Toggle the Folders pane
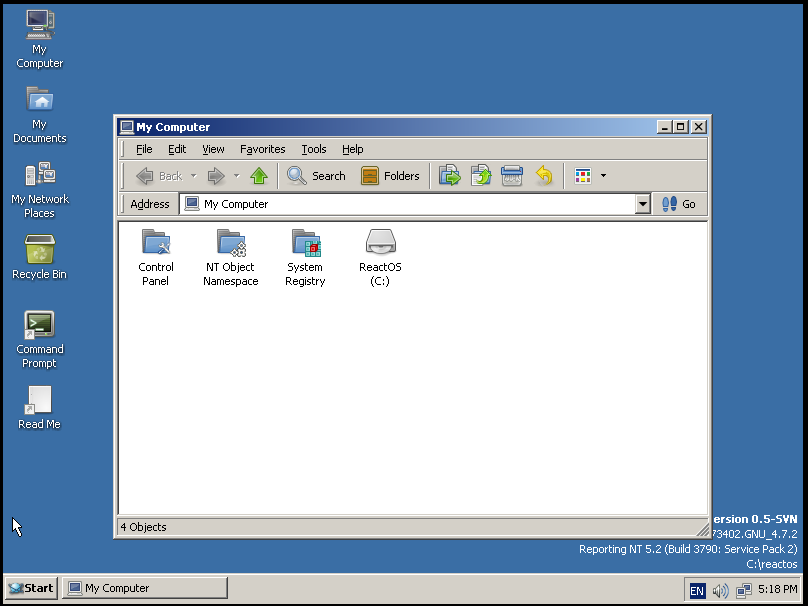This screenshot has height=606, width=808. (390, 176)
